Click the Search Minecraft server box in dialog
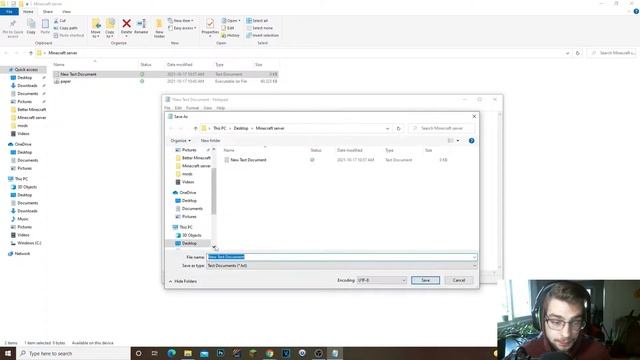This screenshot has height=360, width=640. pos(442,129)
